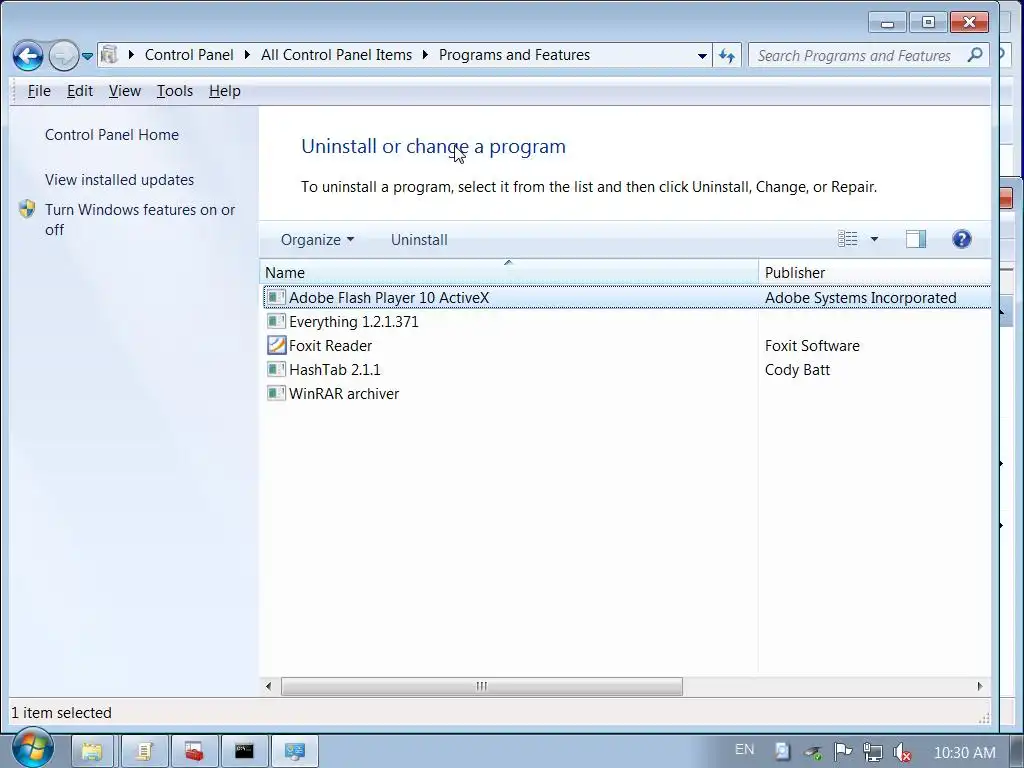The width and height of the screenshot is (1024, 768).
Task: Open help via the blue question mark
Action: (961, 239)
